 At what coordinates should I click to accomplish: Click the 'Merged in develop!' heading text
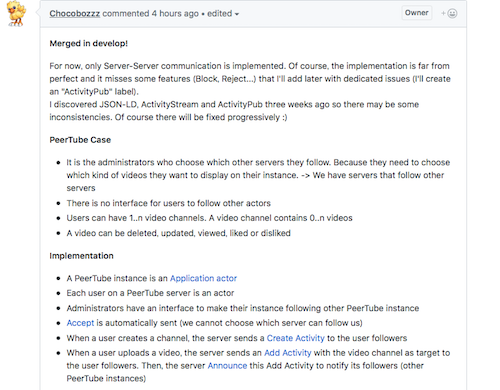89,43
